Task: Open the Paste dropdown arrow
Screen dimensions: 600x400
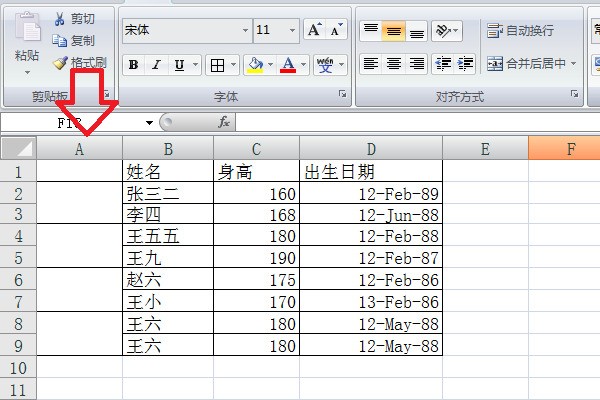Action: point(27,72)
